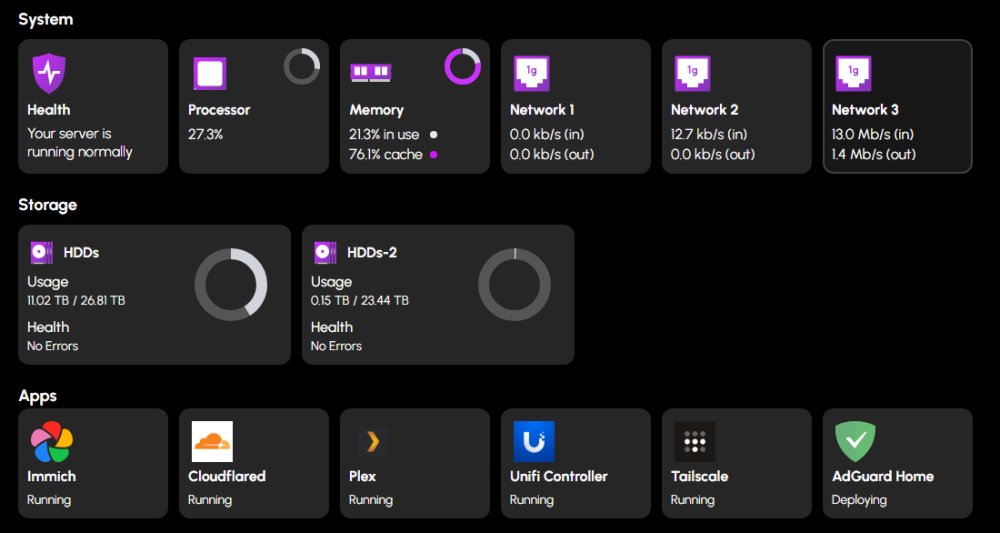Click the HDDs-2 storage usage donut chart
1000x533 pixels.
click(514, 285)
